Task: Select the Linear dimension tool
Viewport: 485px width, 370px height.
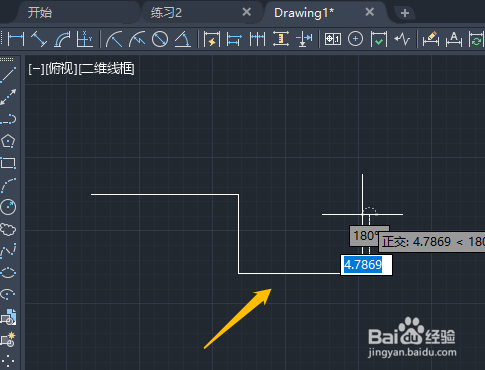Action: 16,39
